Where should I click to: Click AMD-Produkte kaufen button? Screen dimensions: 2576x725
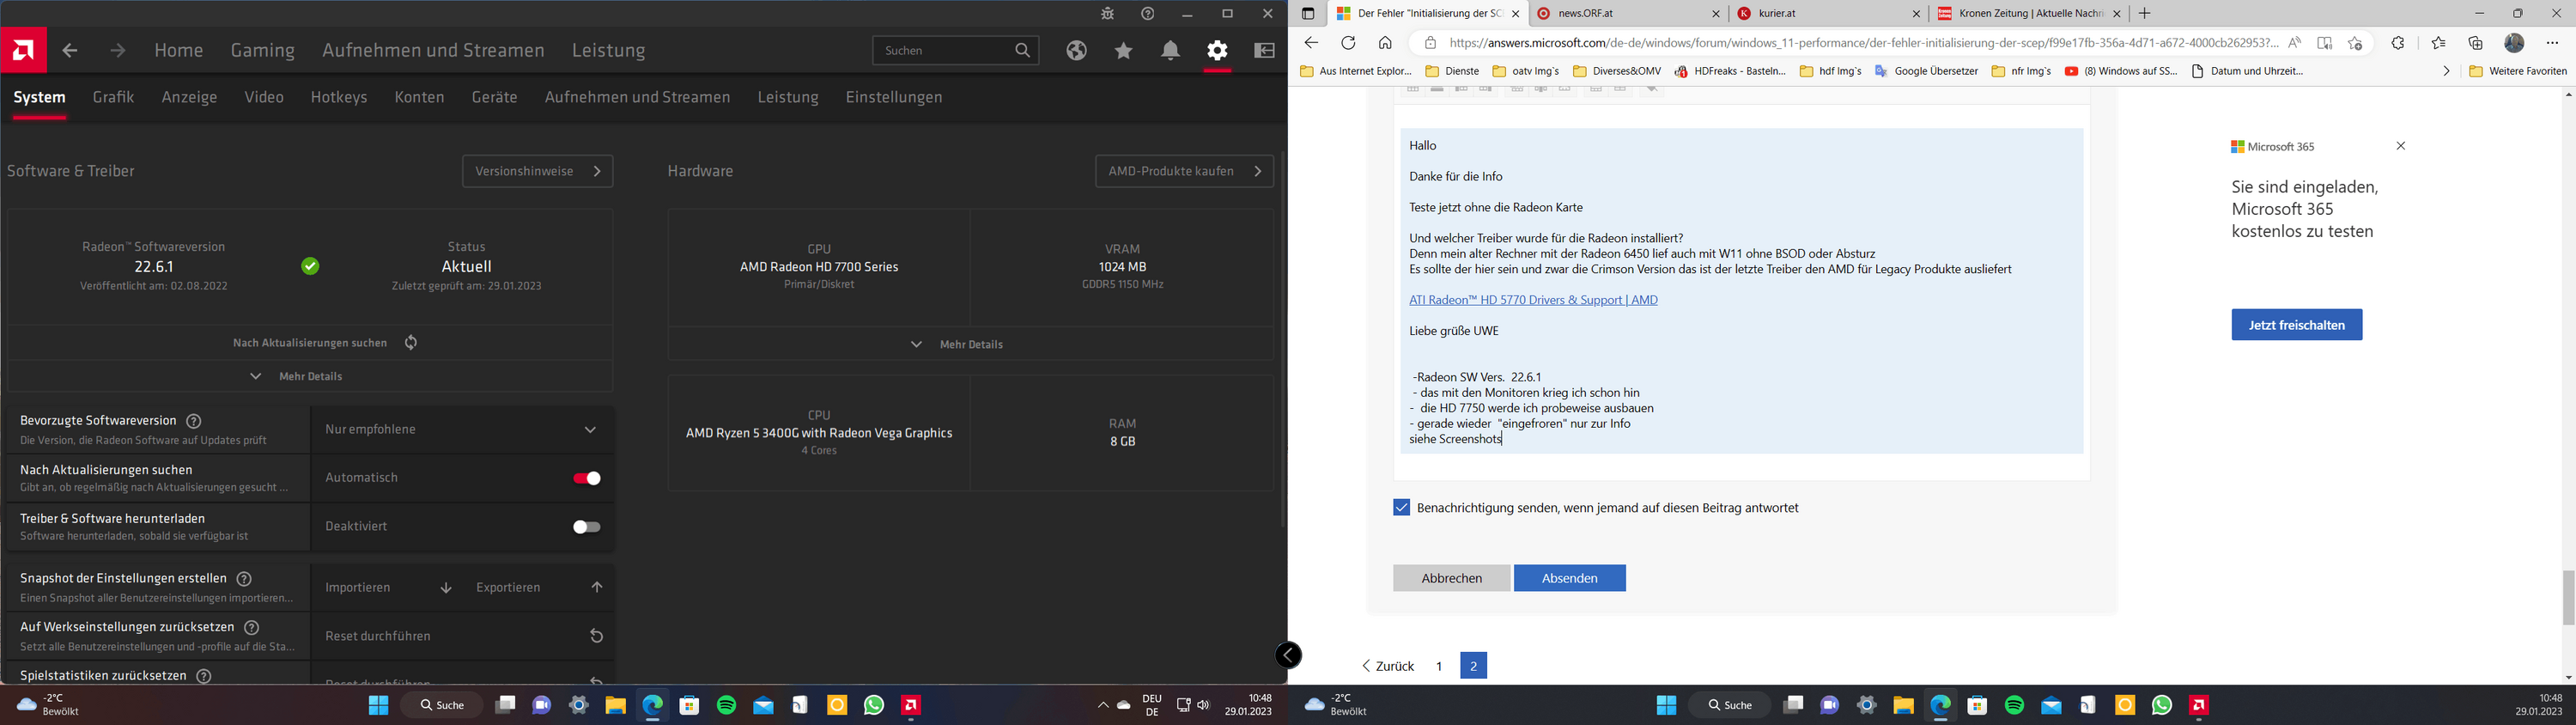pos(1185,171)
